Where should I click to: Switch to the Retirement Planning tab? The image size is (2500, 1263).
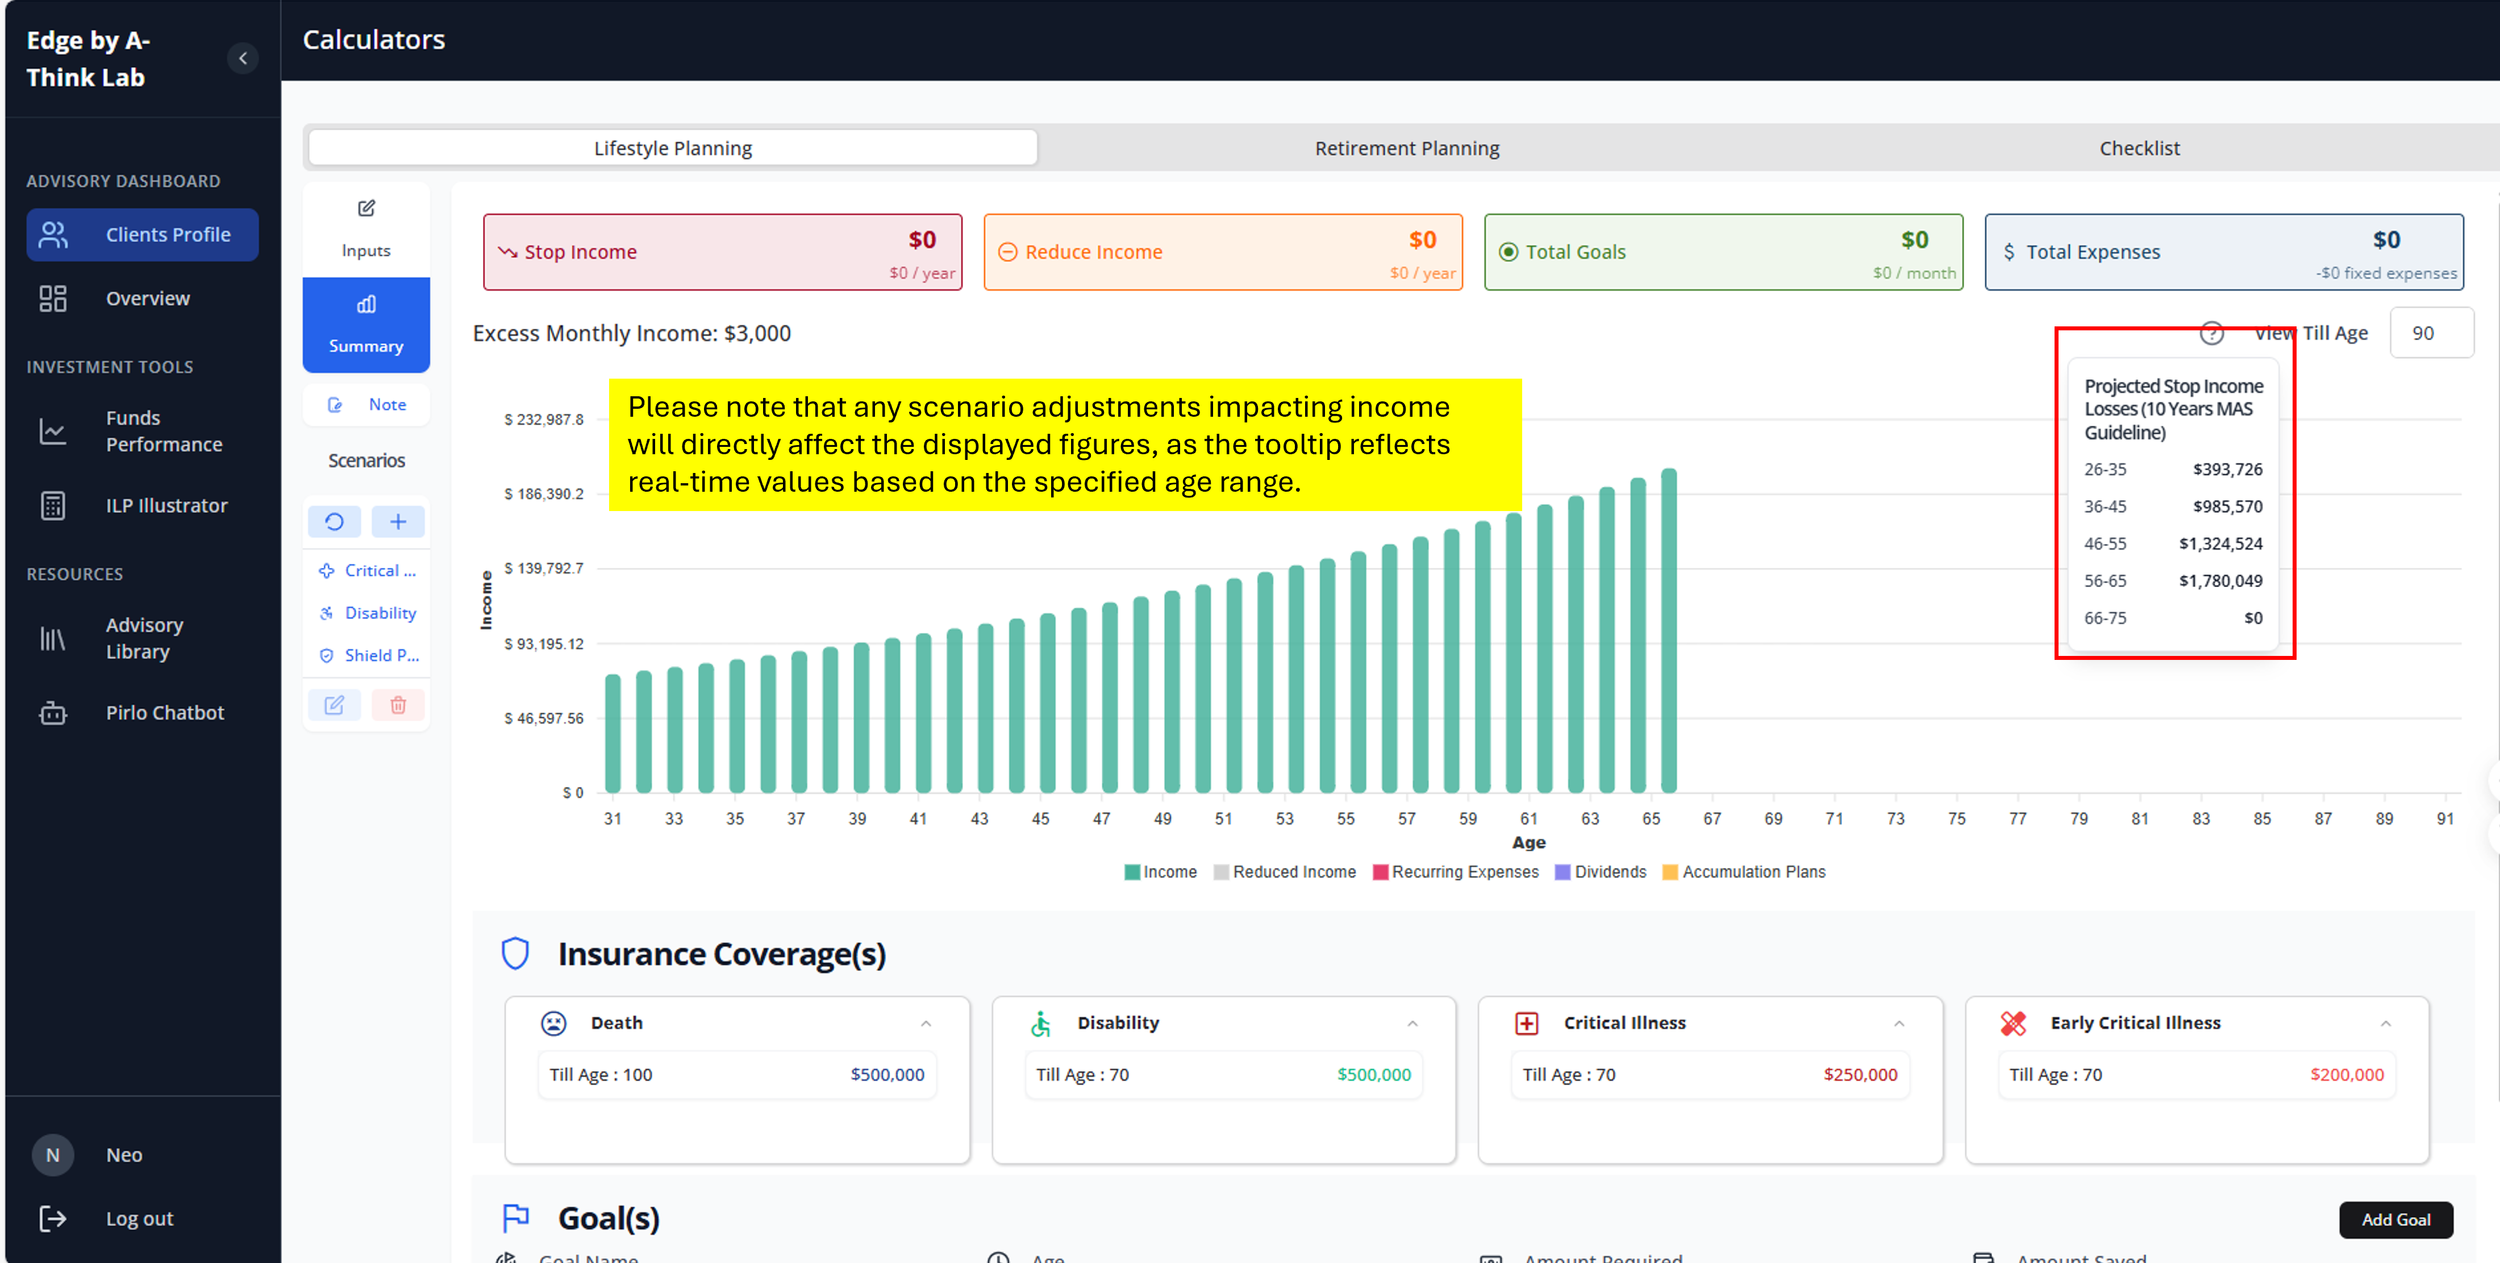tap(1407, 148)
